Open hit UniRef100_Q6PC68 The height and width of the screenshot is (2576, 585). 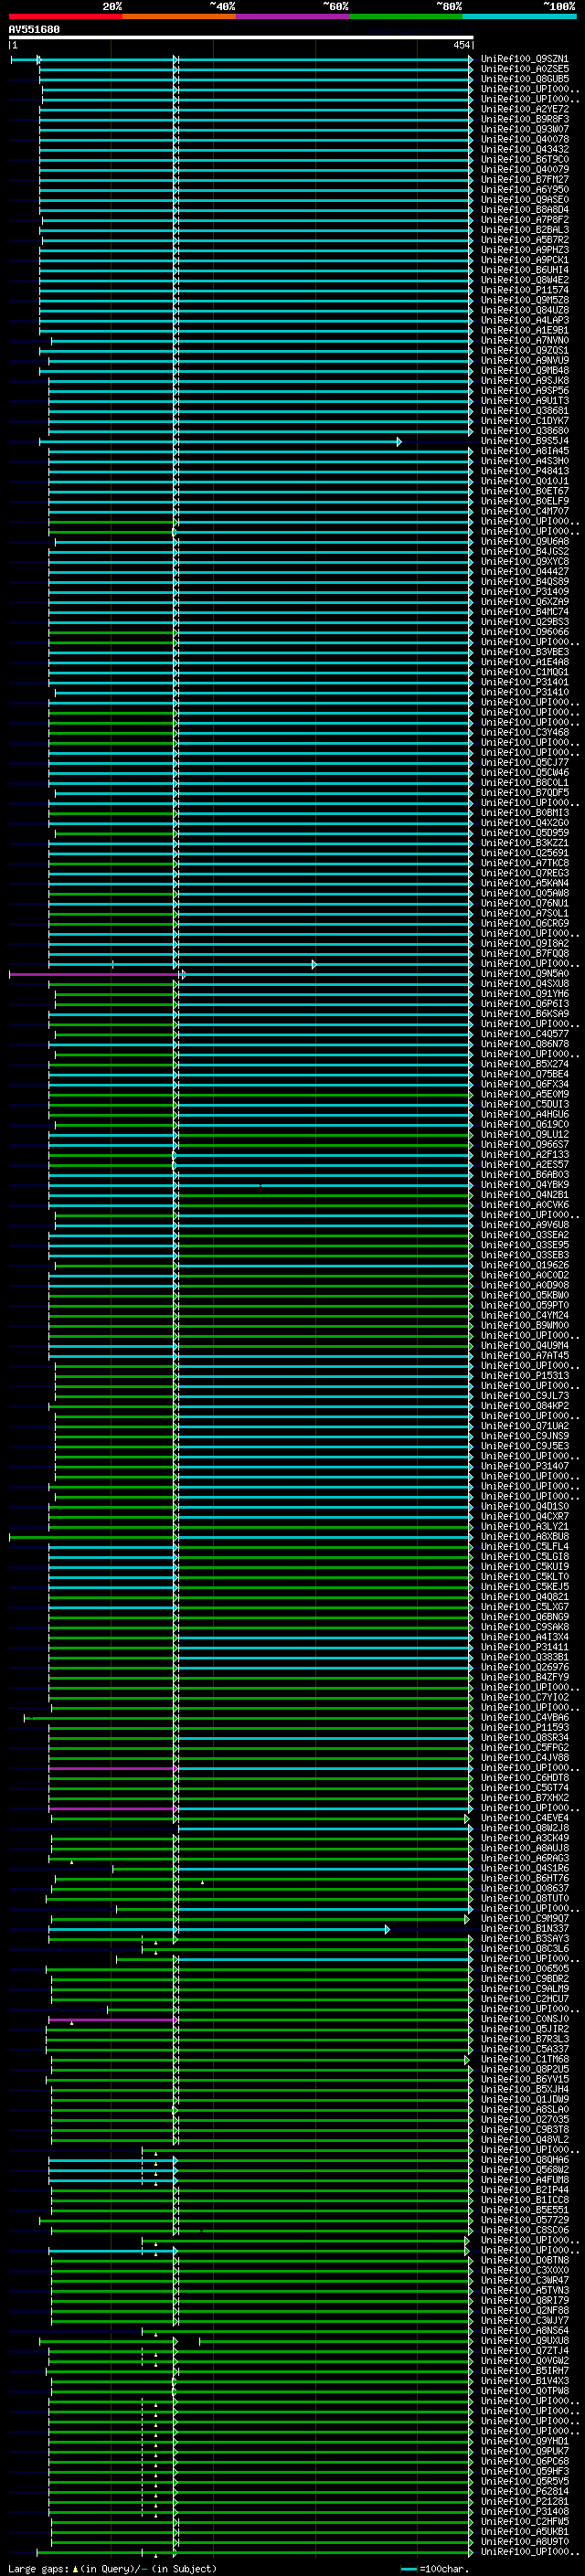pyautogui.click(x=524, y=2462)
